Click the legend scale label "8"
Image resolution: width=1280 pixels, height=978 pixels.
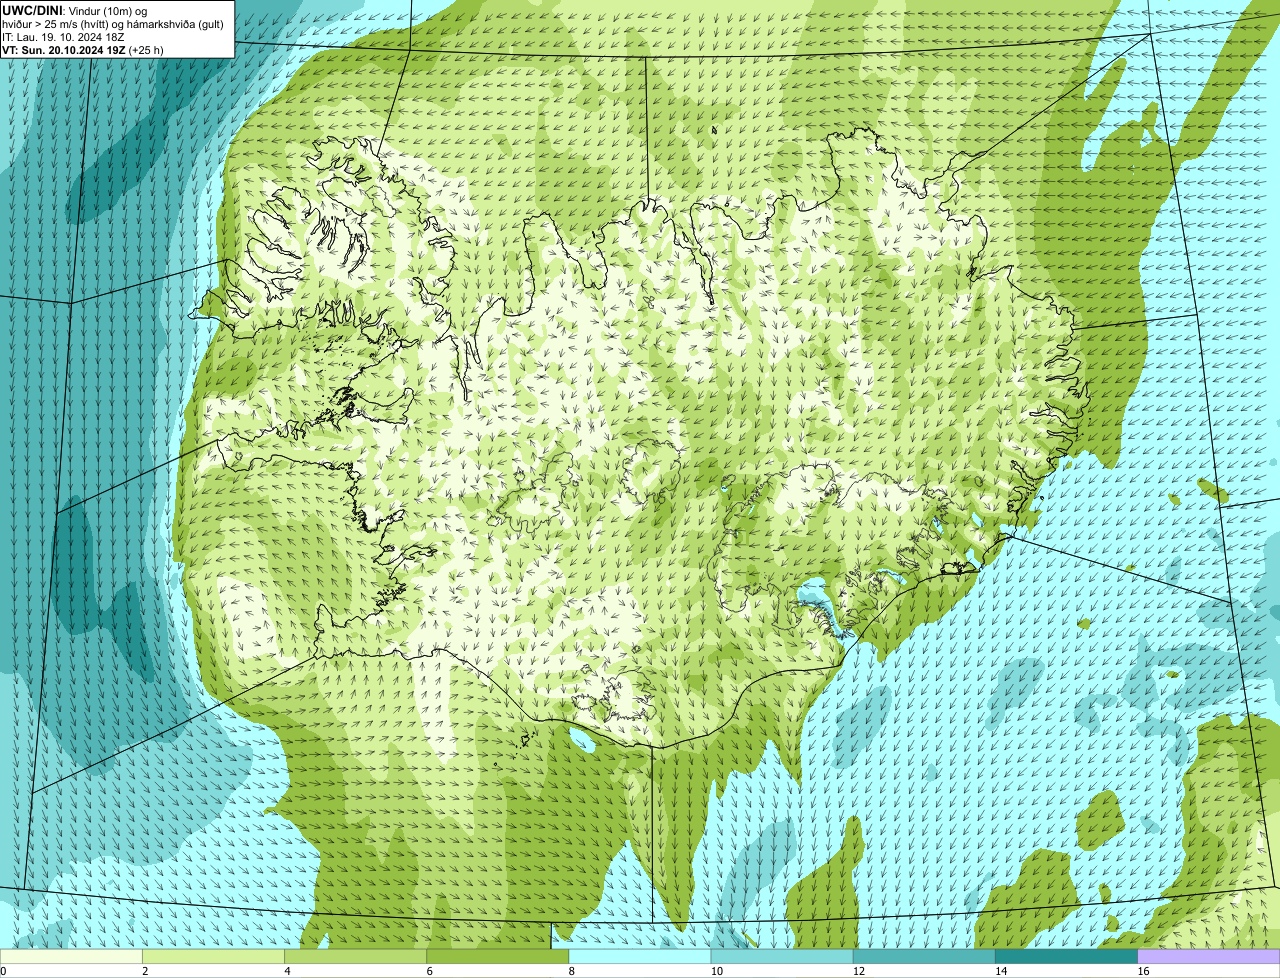click(x=572, y=971)
